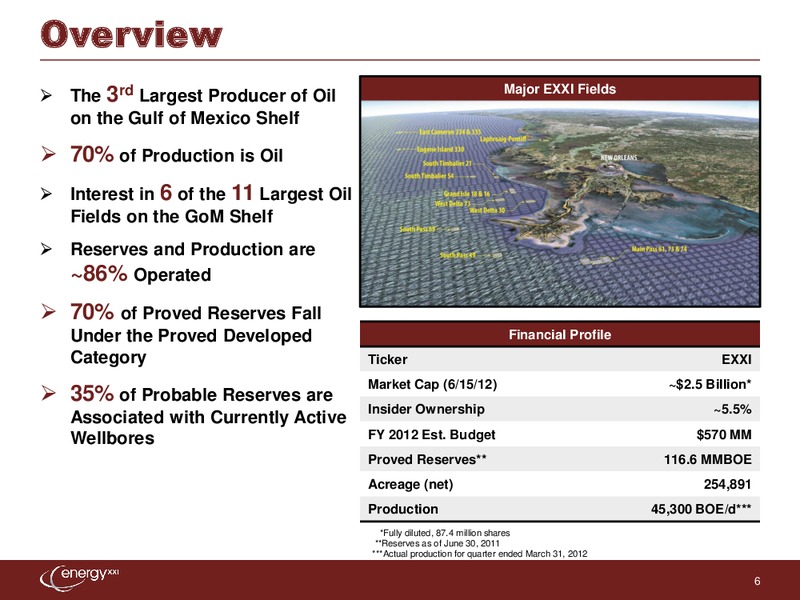
Task: Click the West Delta 73 map label
Action: [453, 204]
